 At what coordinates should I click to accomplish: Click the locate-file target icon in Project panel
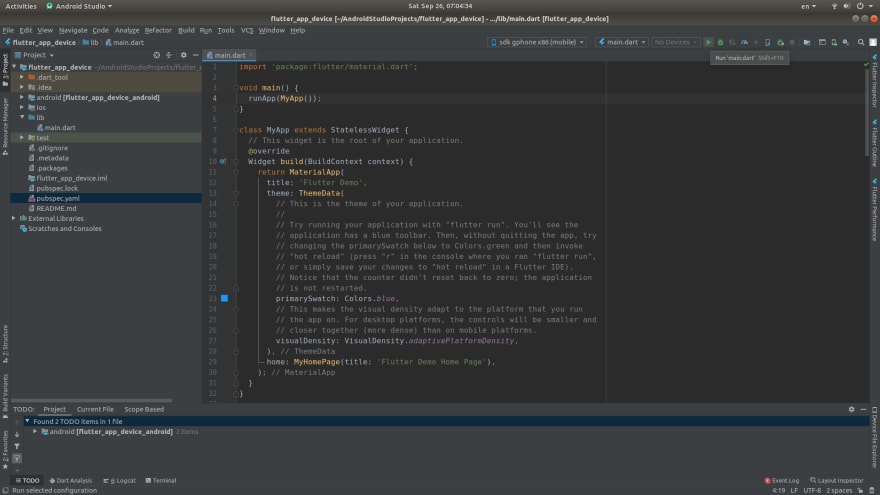coord(157,55)
